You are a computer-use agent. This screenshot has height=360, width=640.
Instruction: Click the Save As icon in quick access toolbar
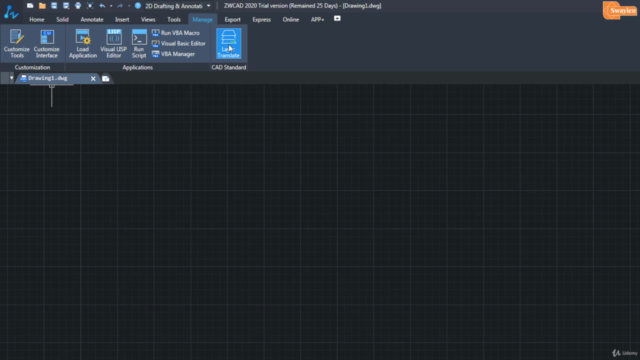pos(66,6)
